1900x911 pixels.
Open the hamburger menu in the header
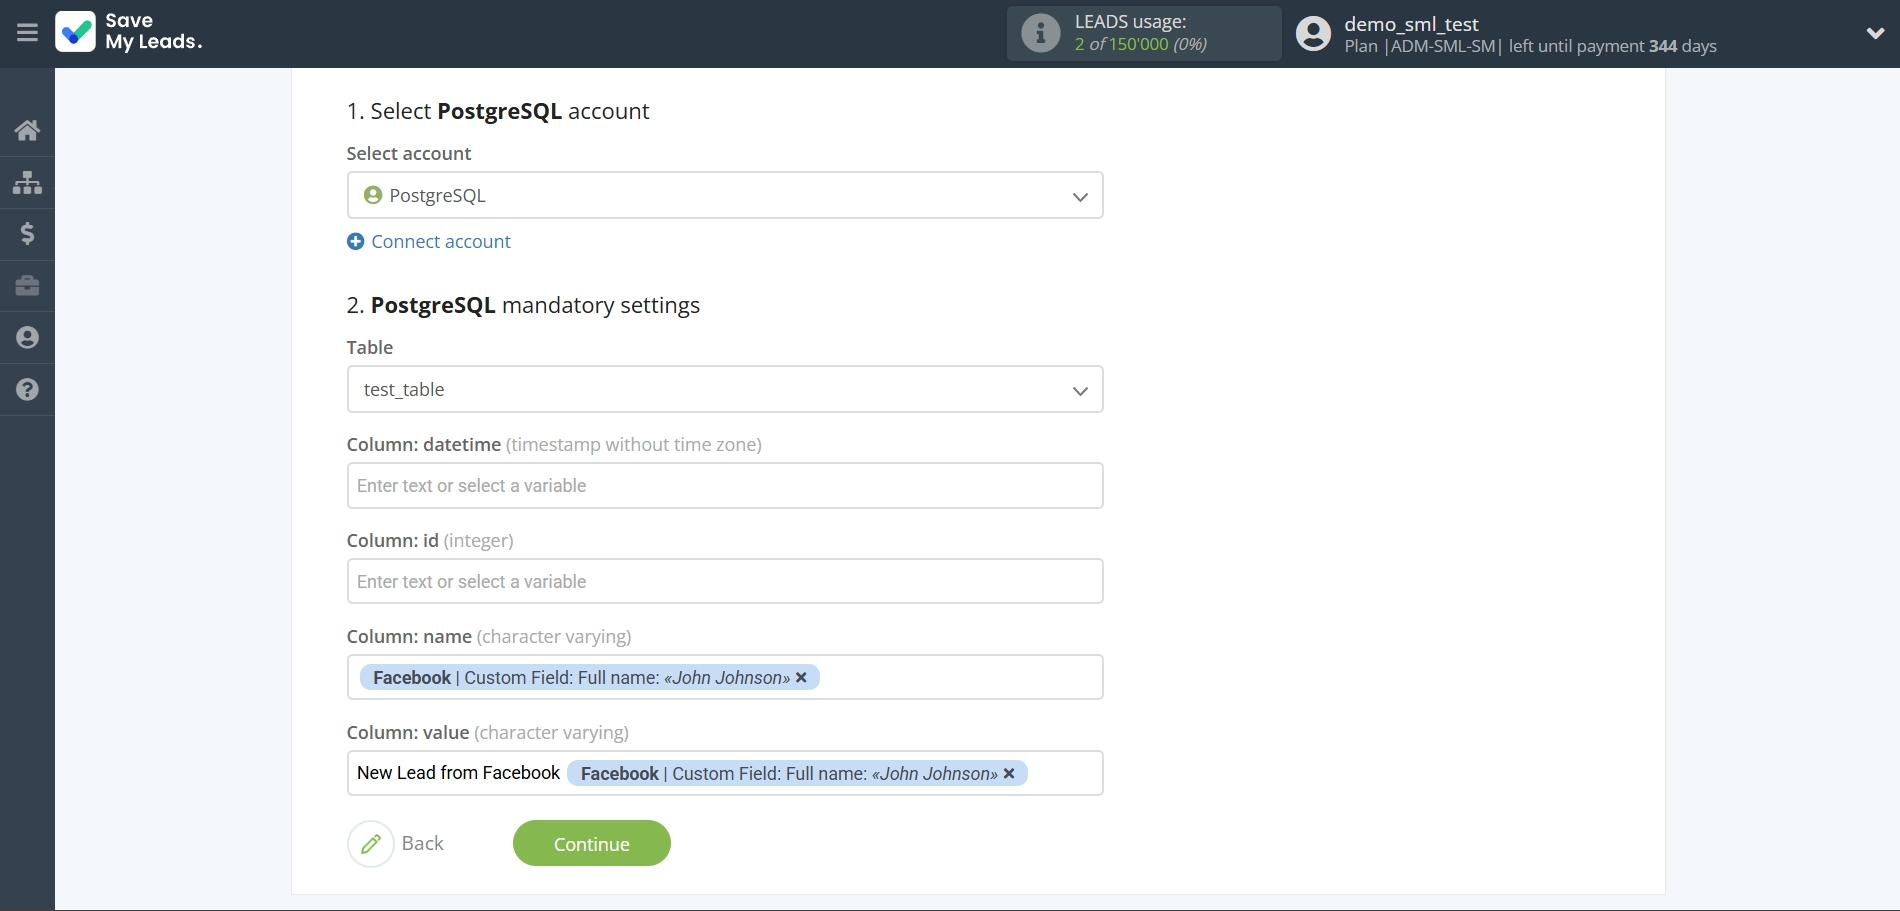(27, 33)
